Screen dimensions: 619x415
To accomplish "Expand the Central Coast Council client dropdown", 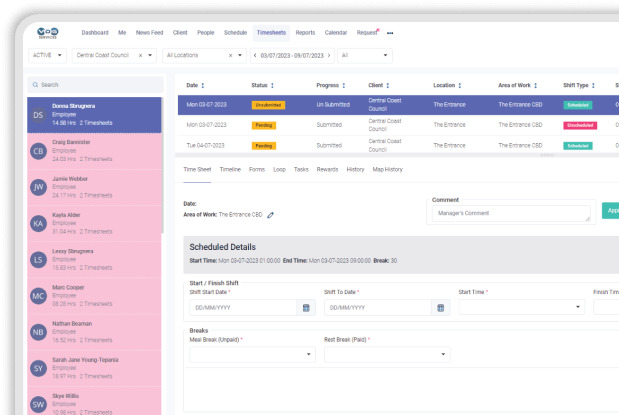I will 150,55.
